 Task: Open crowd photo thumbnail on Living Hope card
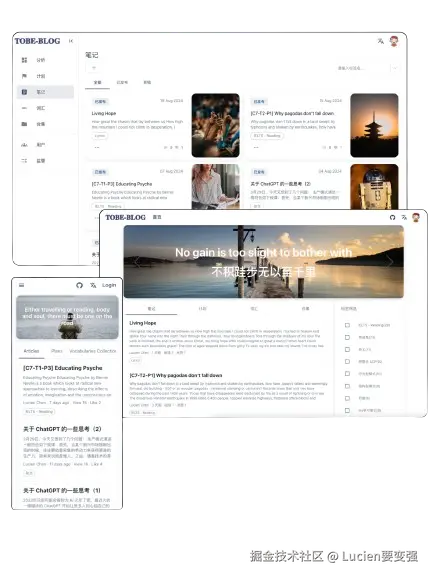click(216, 125)
